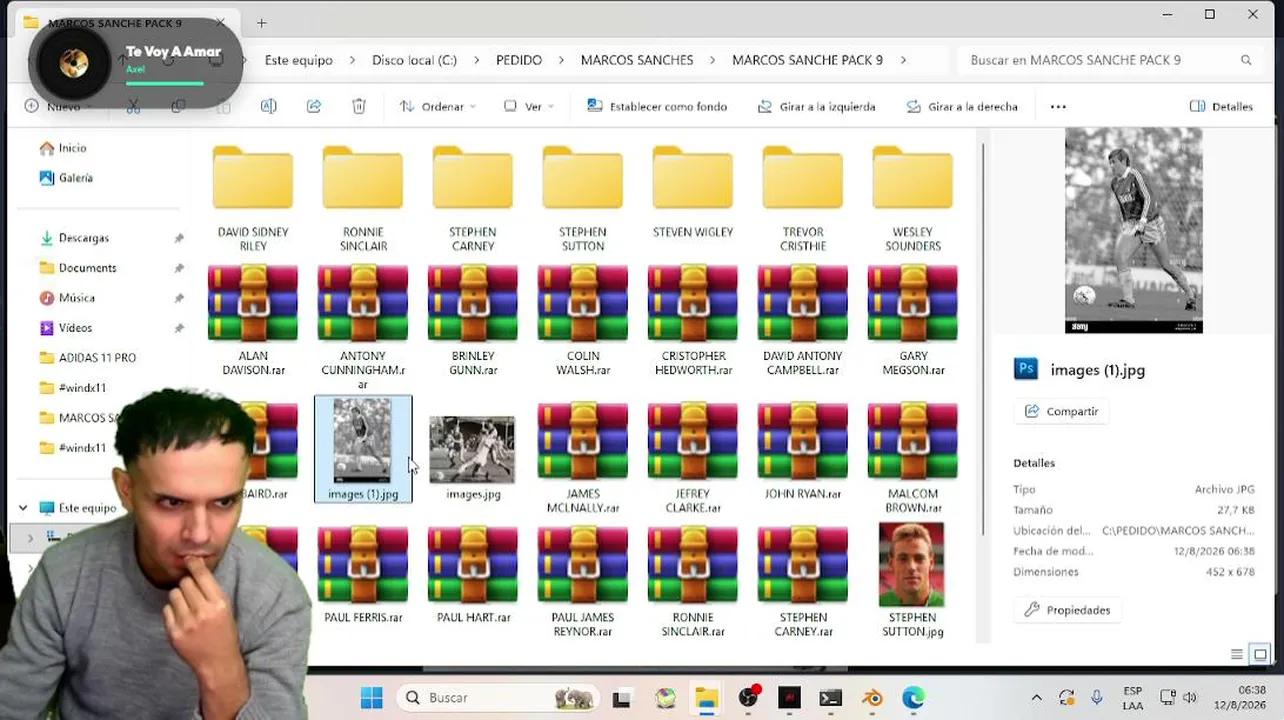
Task: Rotate image left with Girar a la izquierda
Action: click(x=816, y=106)
